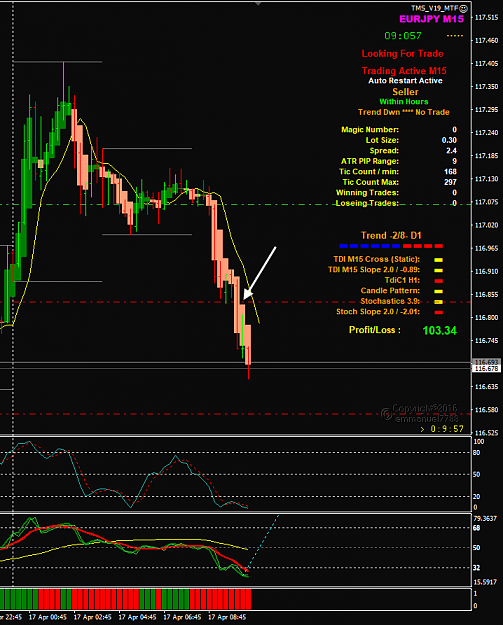Click the yellow dotted line beside the clock
The height and width of the screenshot is (625, 503).
click(x=455, y=36)
